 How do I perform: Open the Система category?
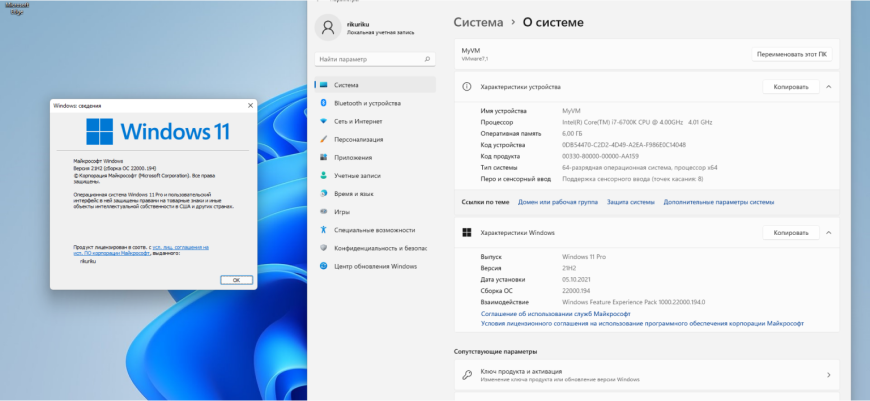[x=375, y=85]
